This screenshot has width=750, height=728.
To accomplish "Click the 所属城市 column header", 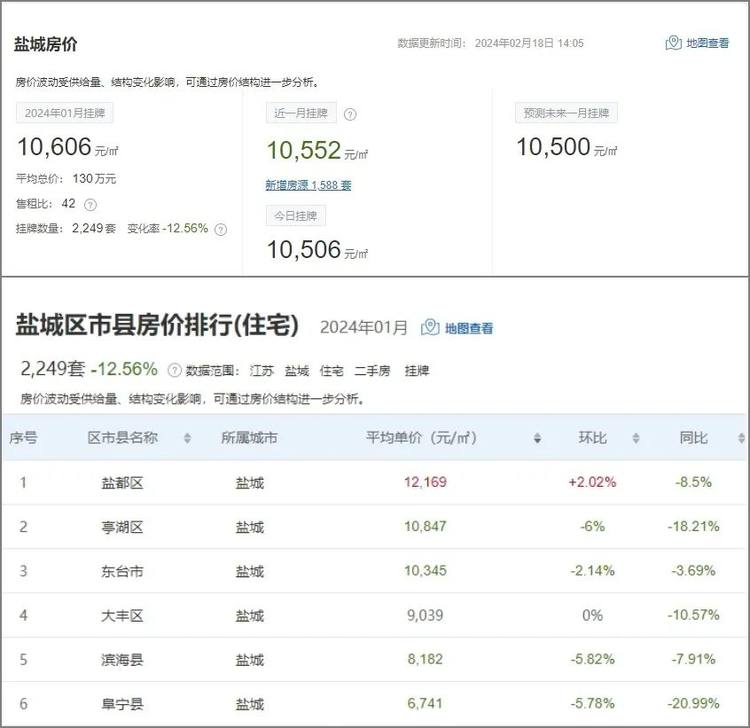I will click(249, 437).
